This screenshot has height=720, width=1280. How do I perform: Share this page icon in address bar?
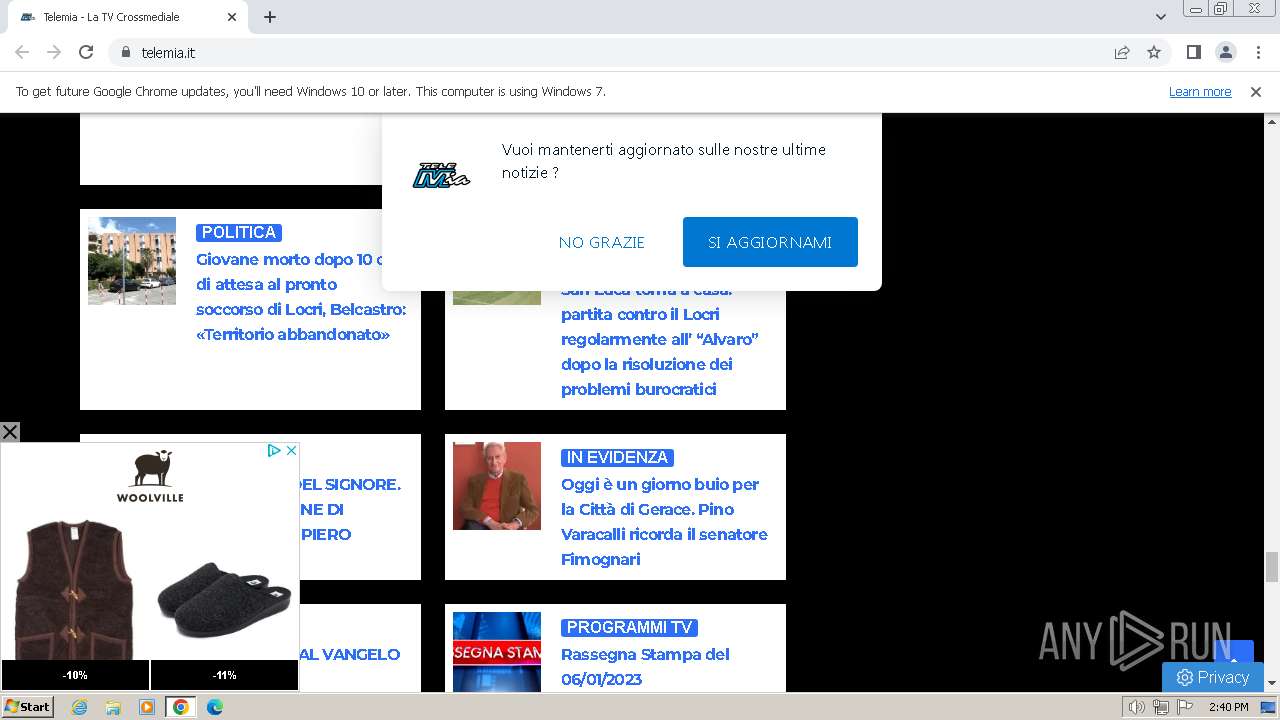pos(1122,52)
